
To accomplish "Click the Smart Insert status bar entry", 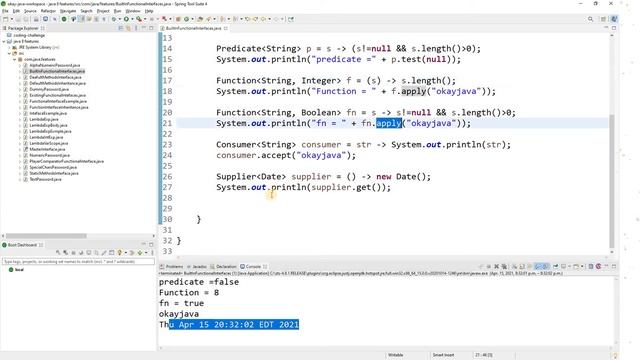I will tap(443, 355).
